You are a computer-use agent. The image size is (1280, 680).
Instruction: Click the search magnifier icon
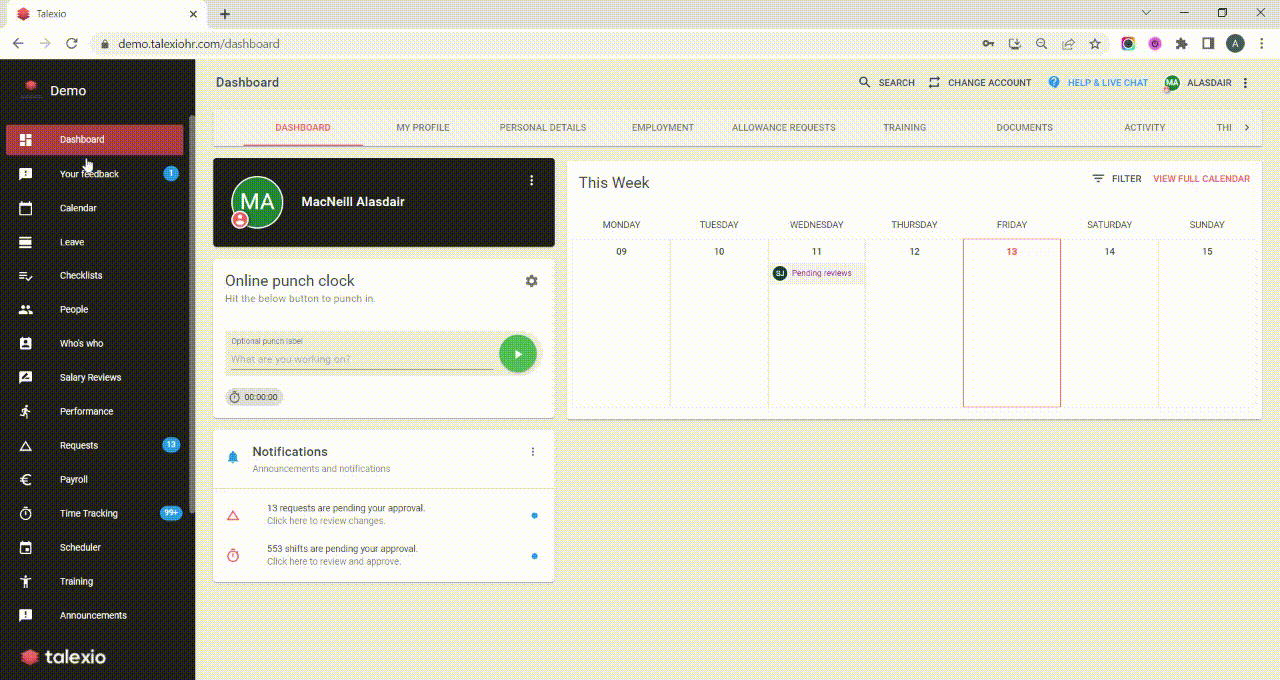pyautogui.click(x=865, y=83)
